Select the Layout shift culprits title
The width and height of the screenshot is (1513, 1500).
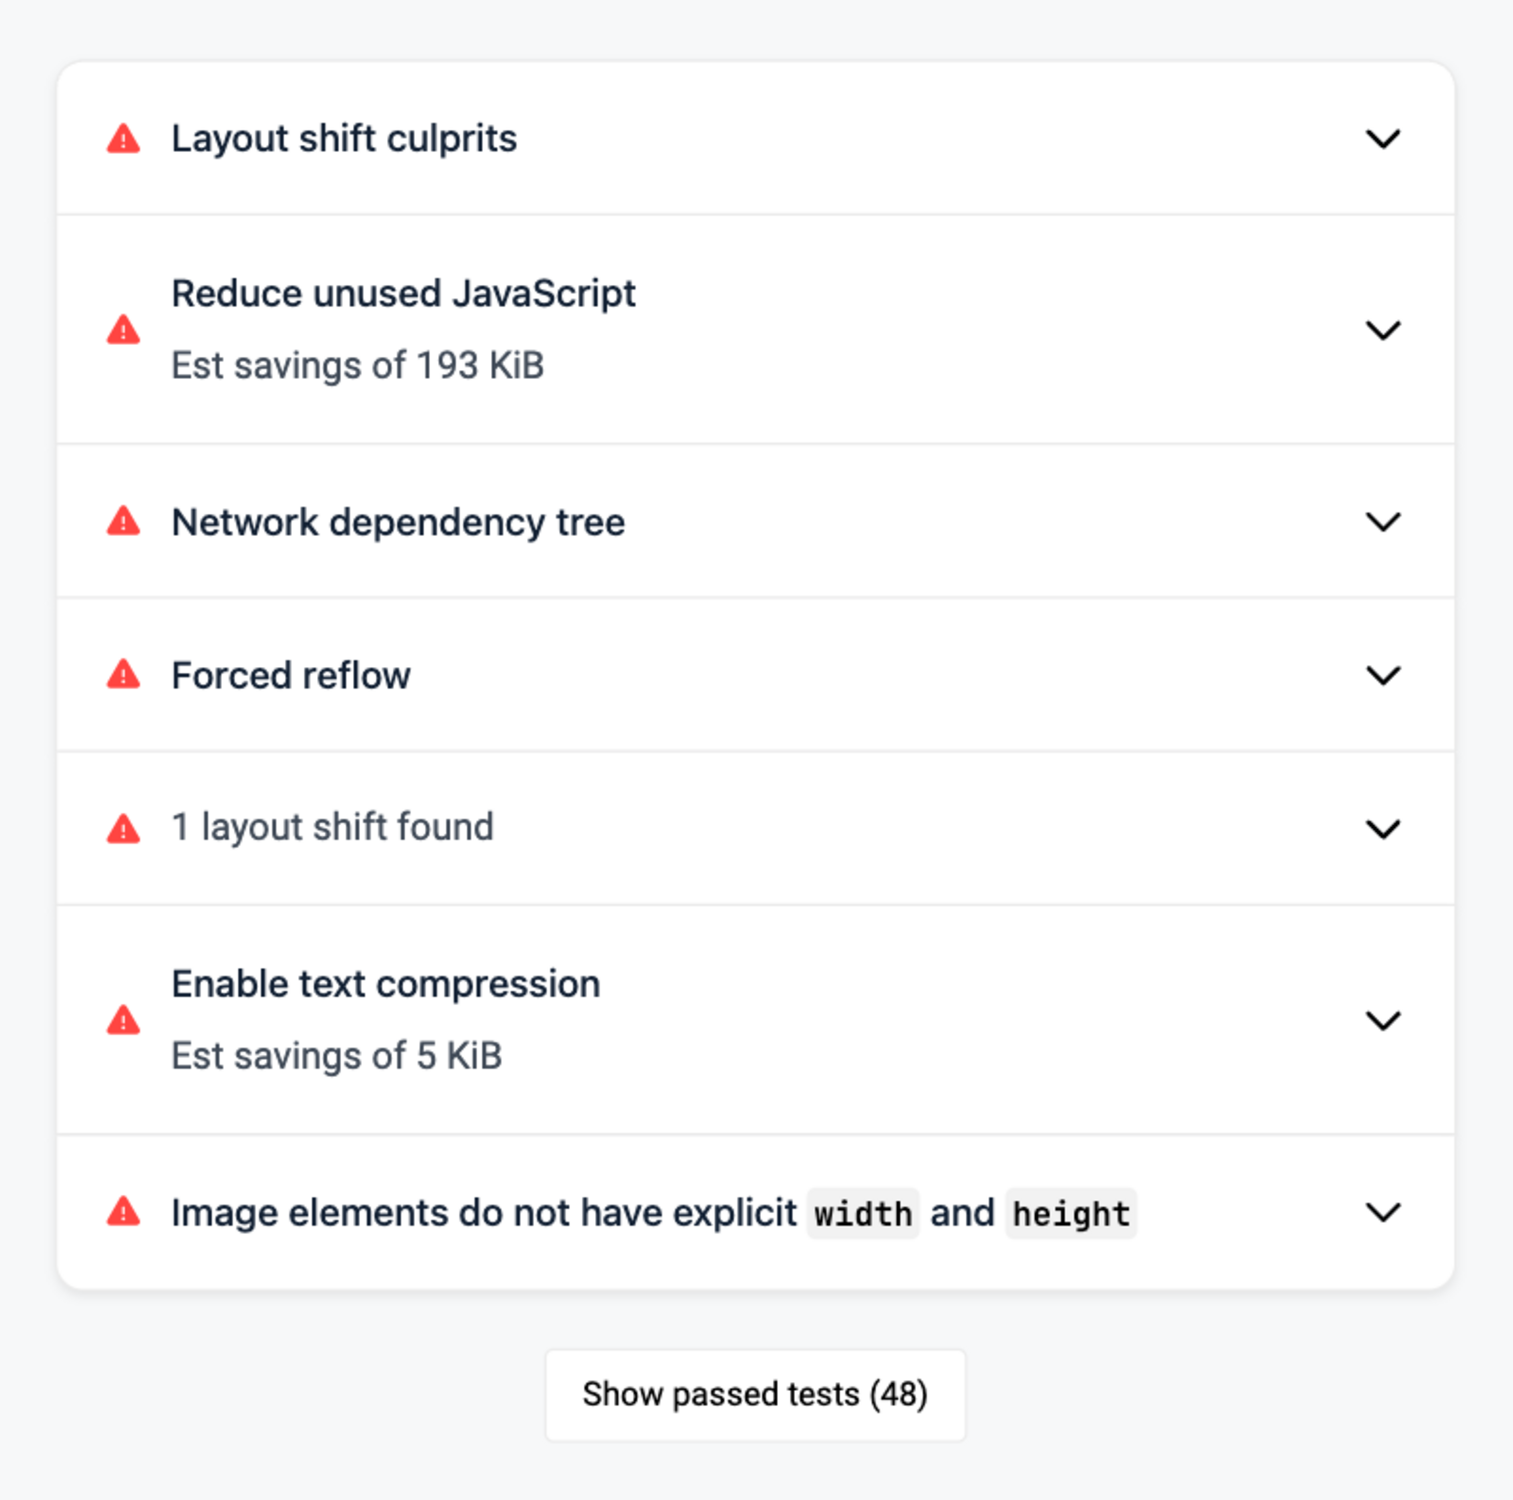tap(344, 139)
